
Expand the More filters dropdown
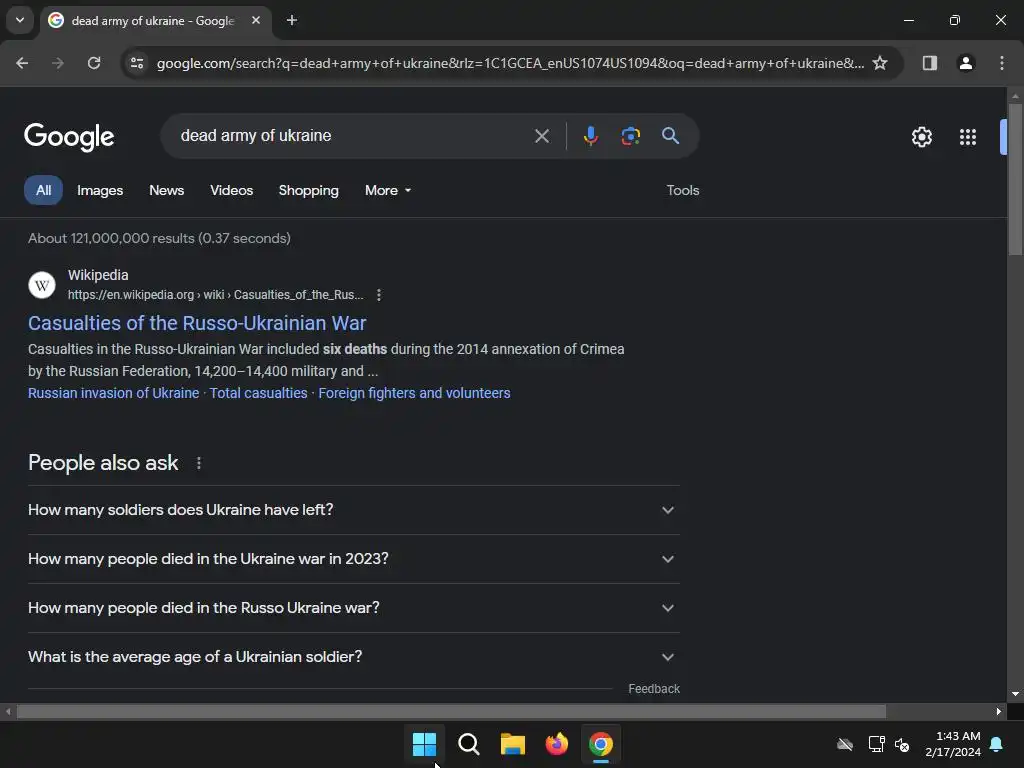(x=388, y=190)
